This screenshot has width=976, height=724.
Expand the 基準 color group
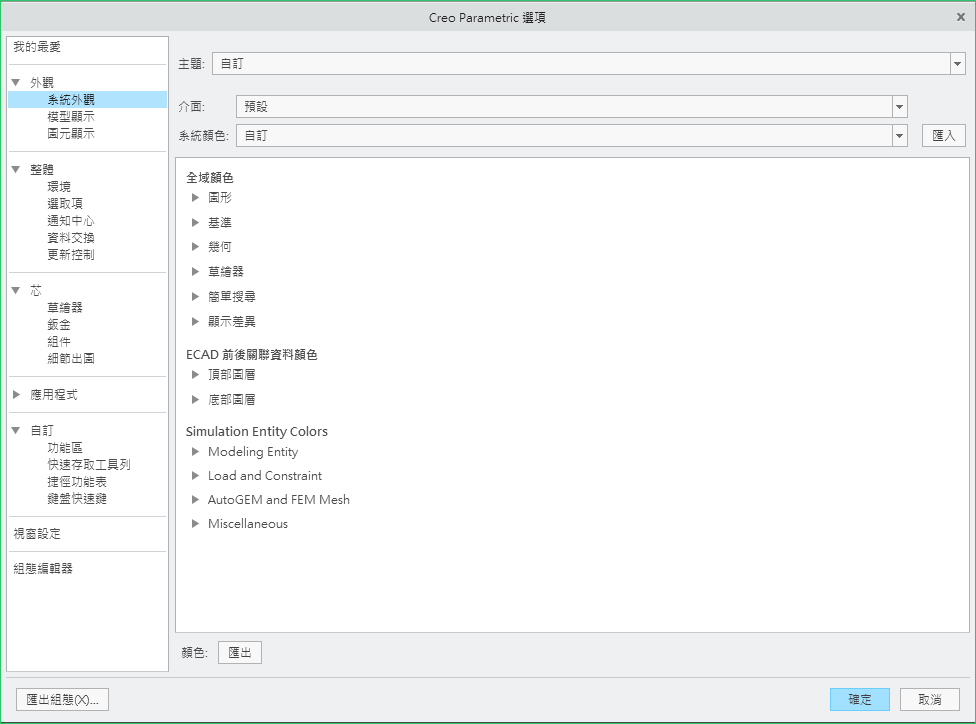click(x=196, y=223)
